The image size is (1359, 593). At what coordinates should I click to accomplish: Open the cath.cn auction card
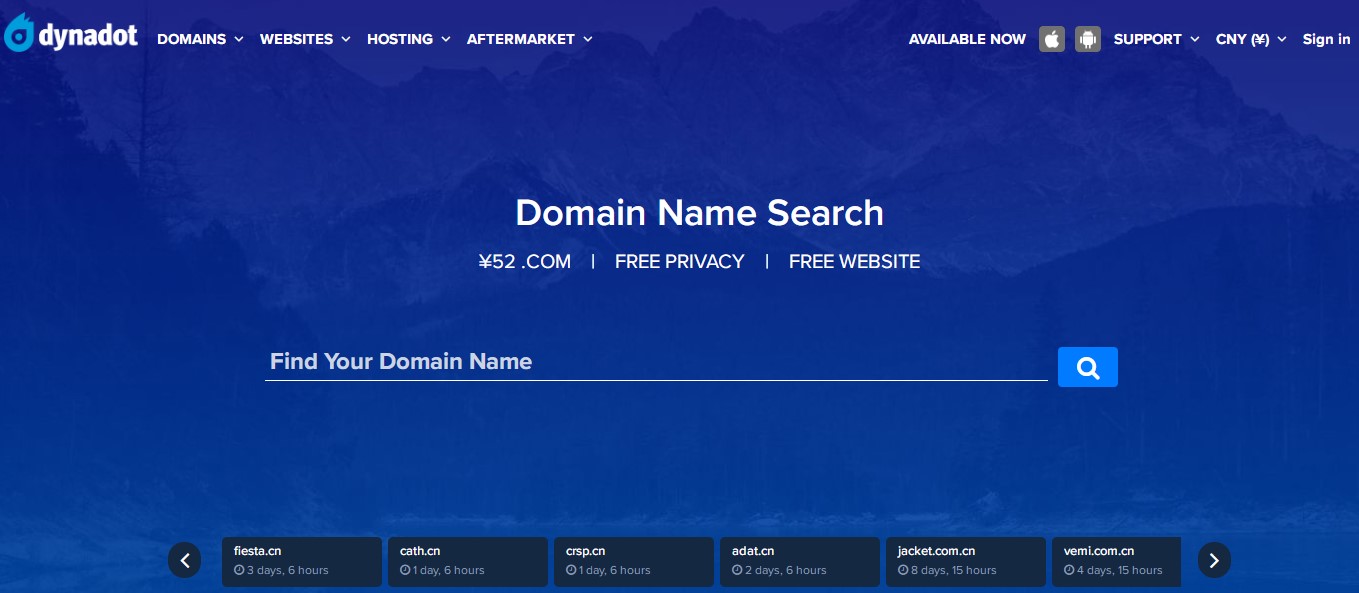[x=468, y=562]
